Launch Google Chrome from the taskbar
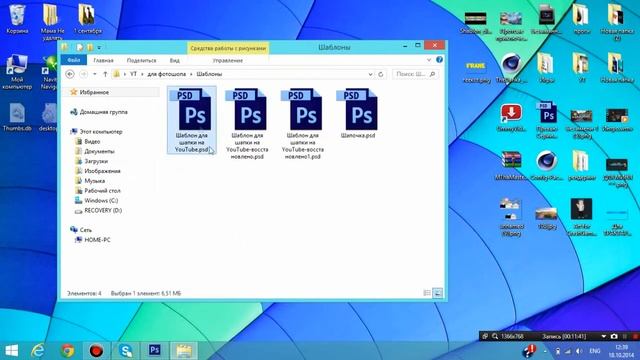This screenshot has width=640, height=360. 67,351
